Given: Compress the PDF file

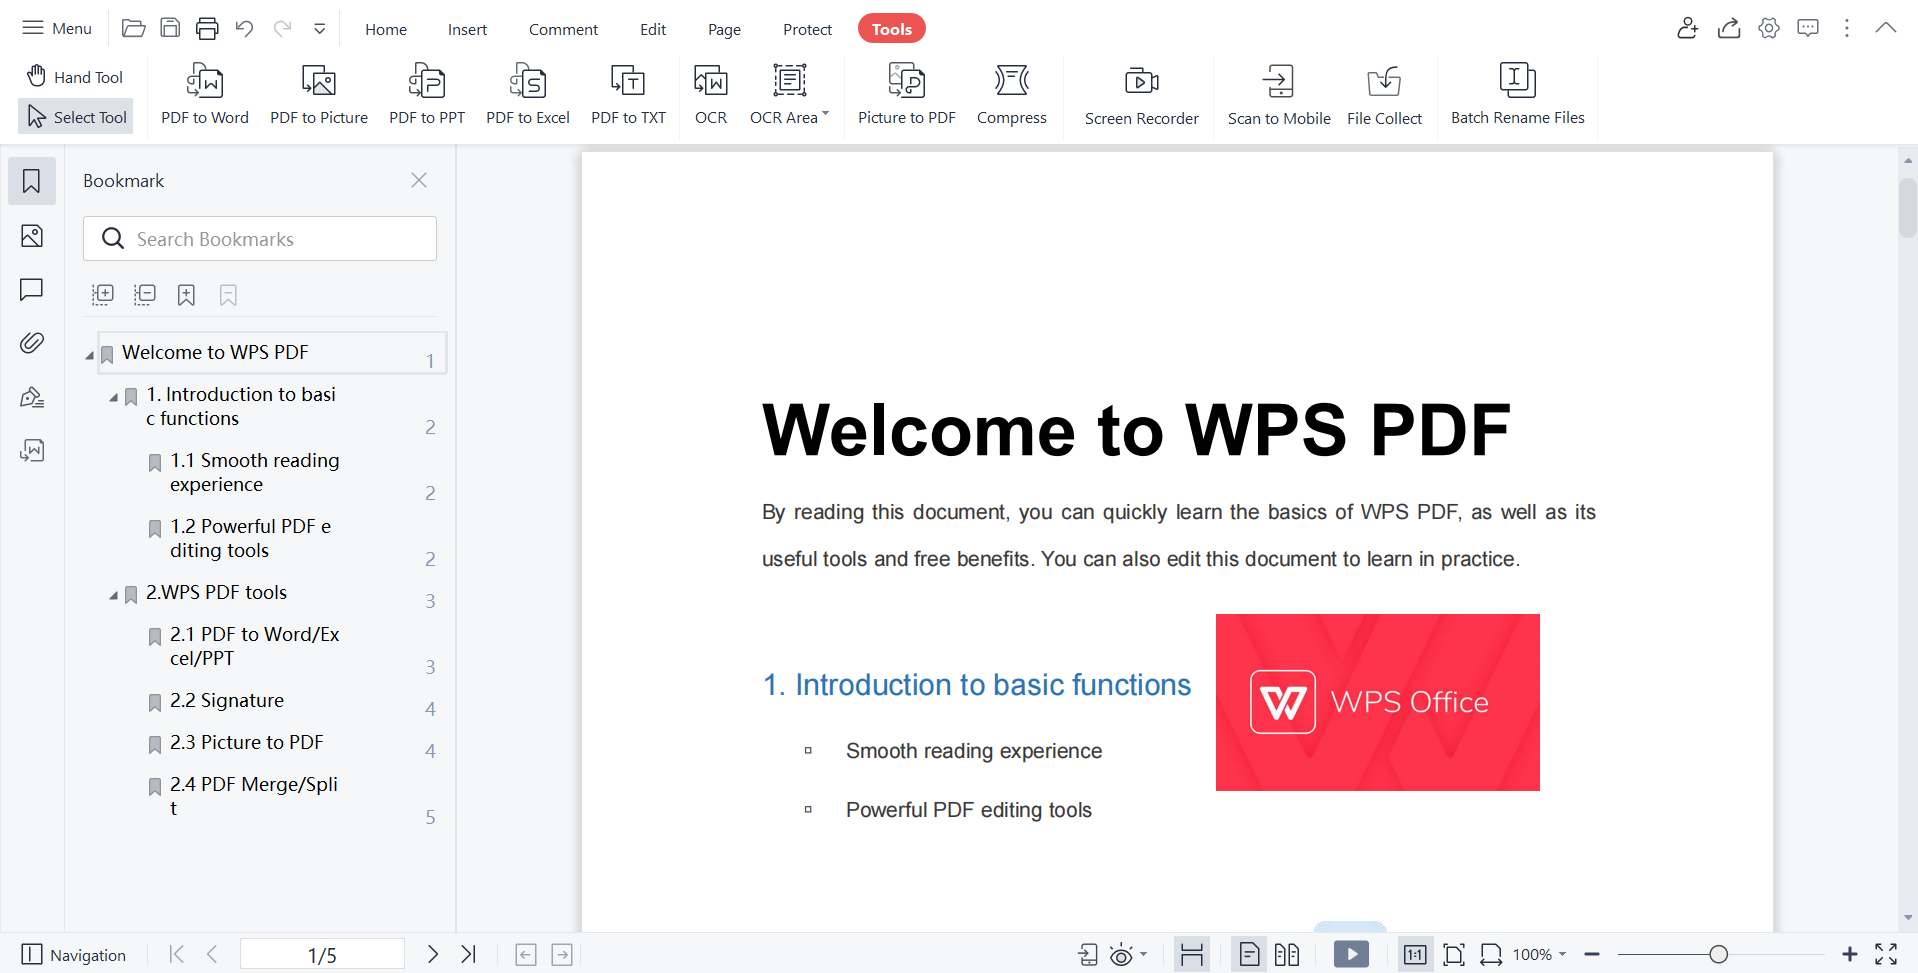Looking at the screenshot, I should (x=1012, y=95).
